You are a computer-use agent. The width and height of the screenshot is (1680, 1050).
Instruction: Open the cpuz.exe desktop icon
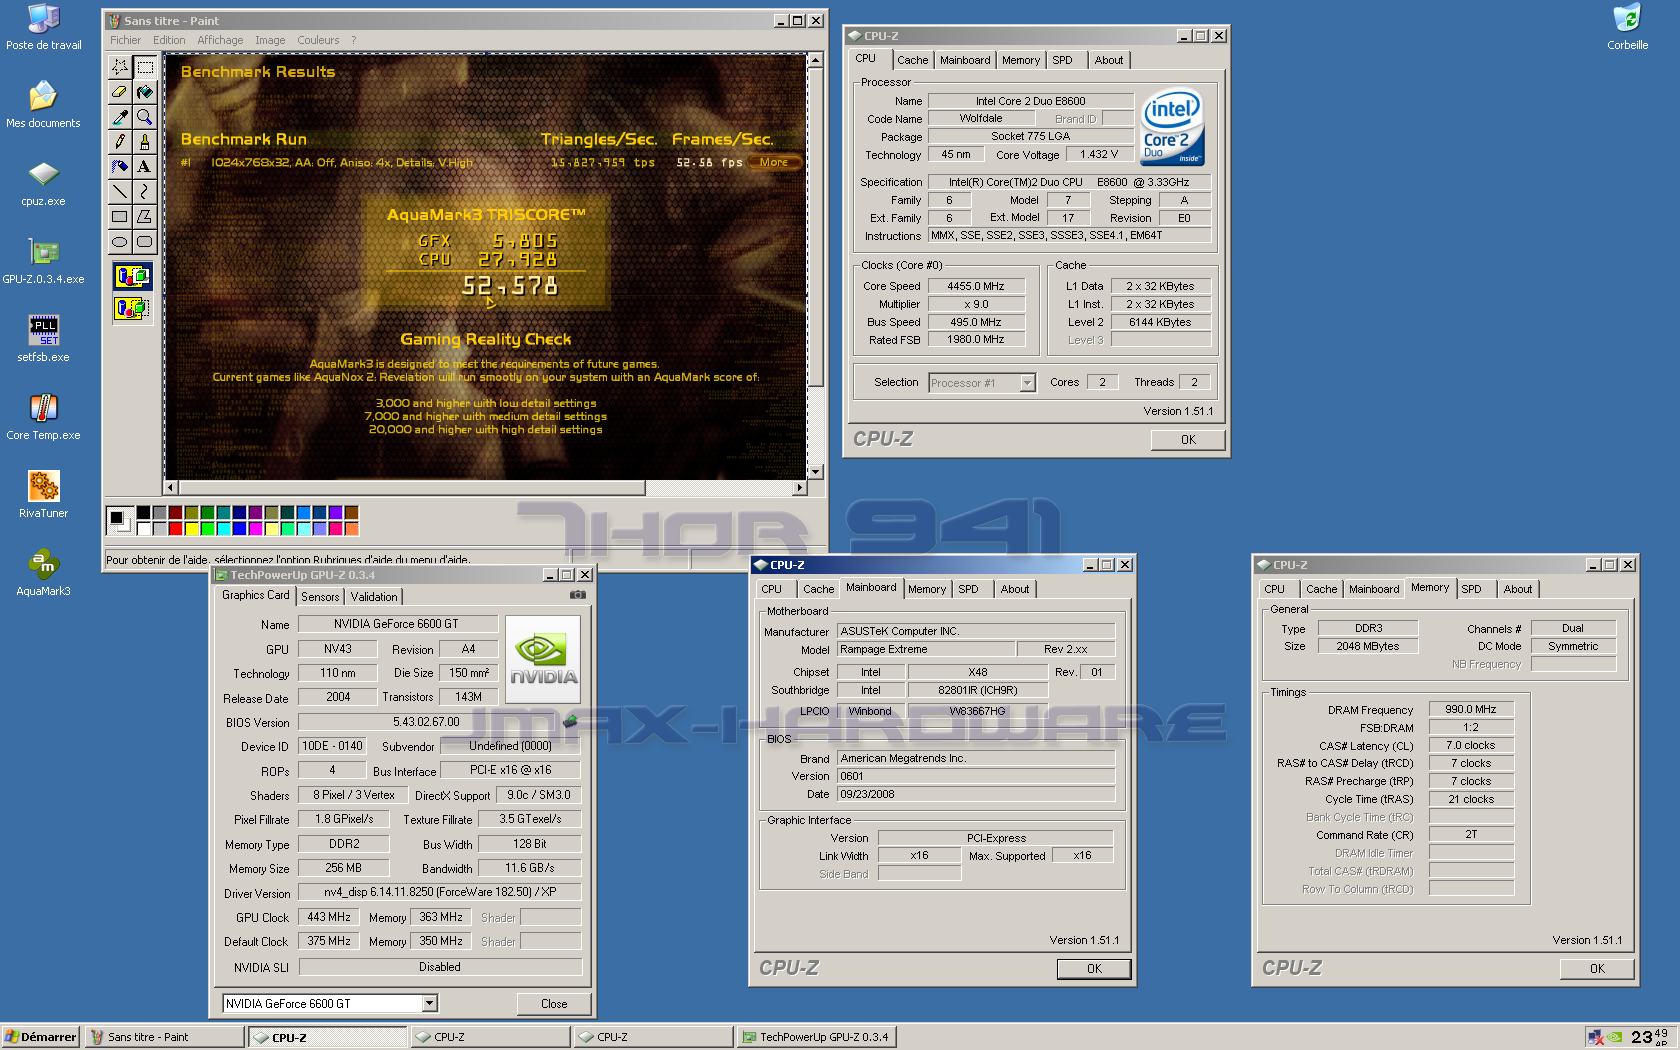coord(43,183)
